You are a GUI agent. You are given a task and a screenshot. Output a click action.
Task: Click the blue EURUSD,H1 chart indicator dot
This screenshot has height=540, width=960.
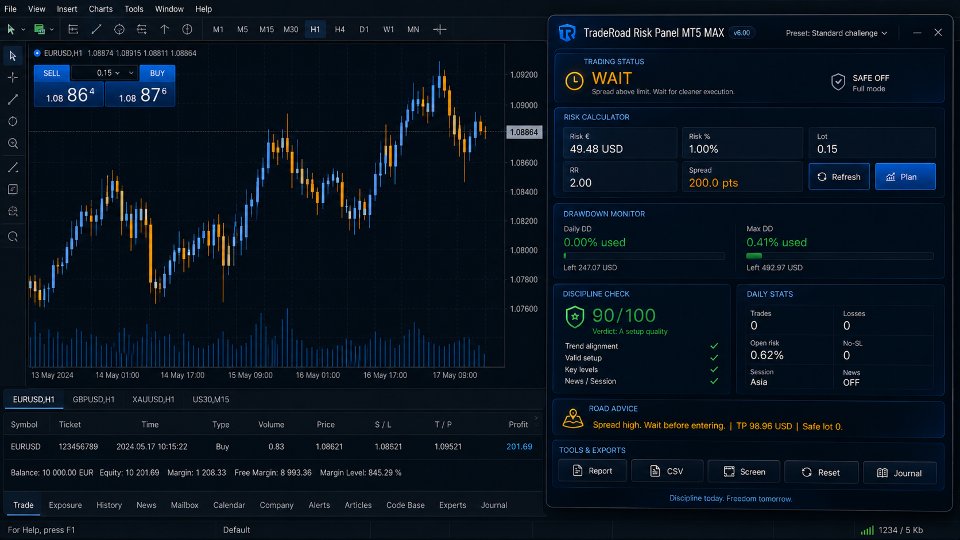(37, 53)
